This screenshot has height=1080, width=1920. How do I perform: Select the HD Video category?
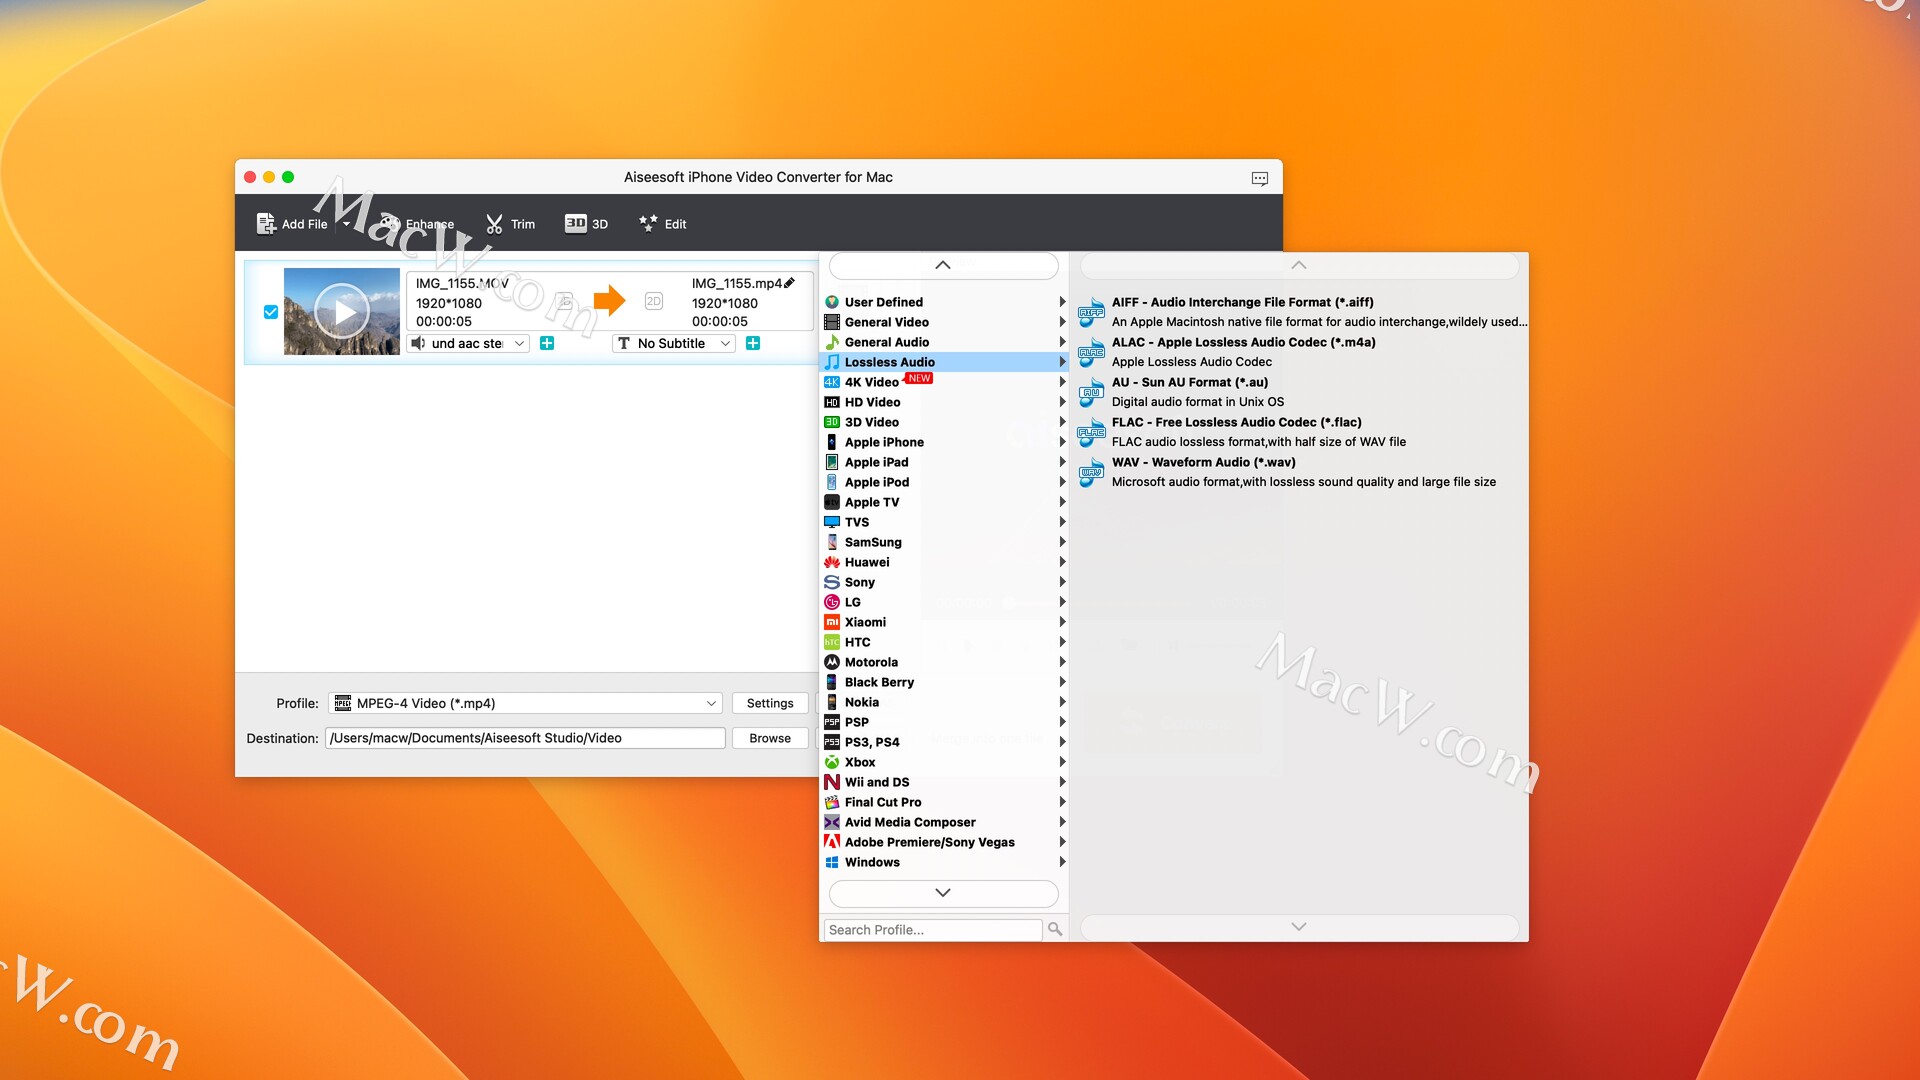[x=944, y=402]
